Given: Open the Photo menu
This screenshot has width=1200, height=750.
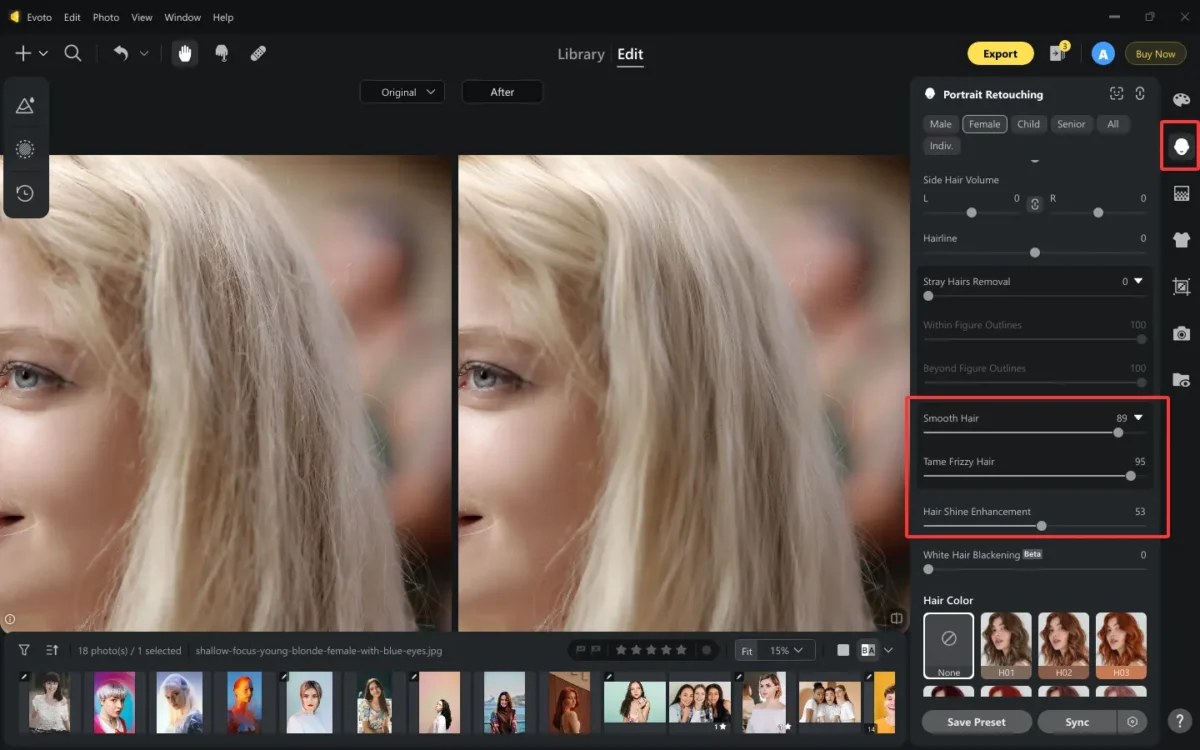Looking at the screenshot, I should click(x=106, y=17).
